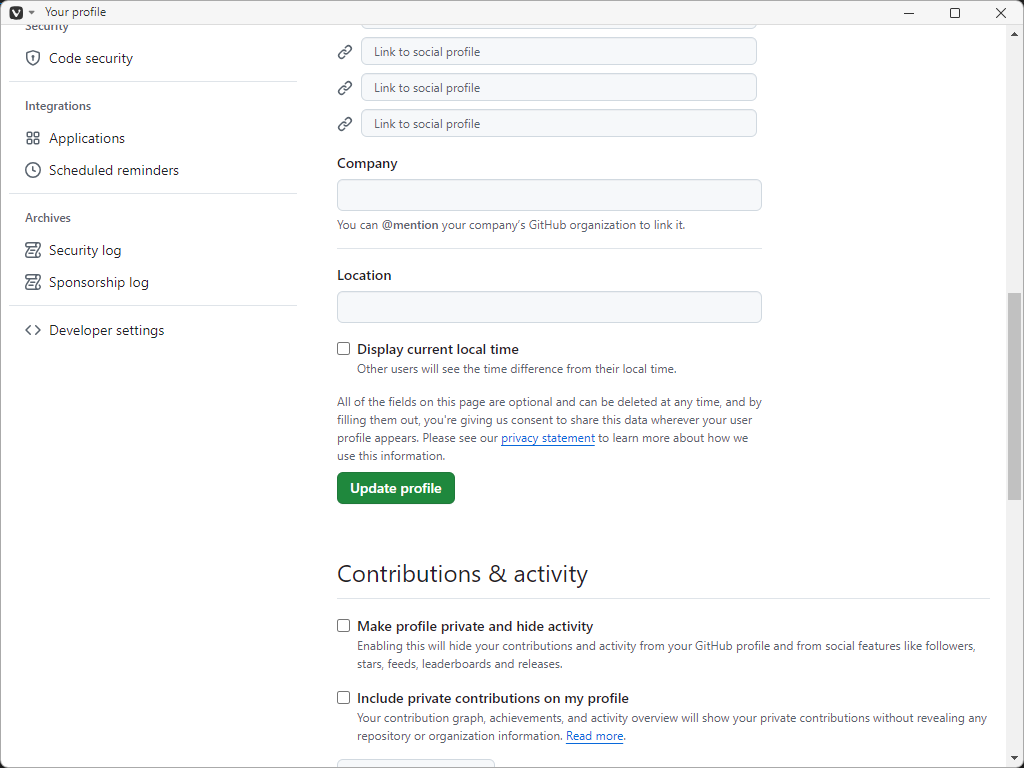The height and width of the screenshot is (768, 1024).
Task: Click the Developer settings code brackets icon
Action: [33, 330]
